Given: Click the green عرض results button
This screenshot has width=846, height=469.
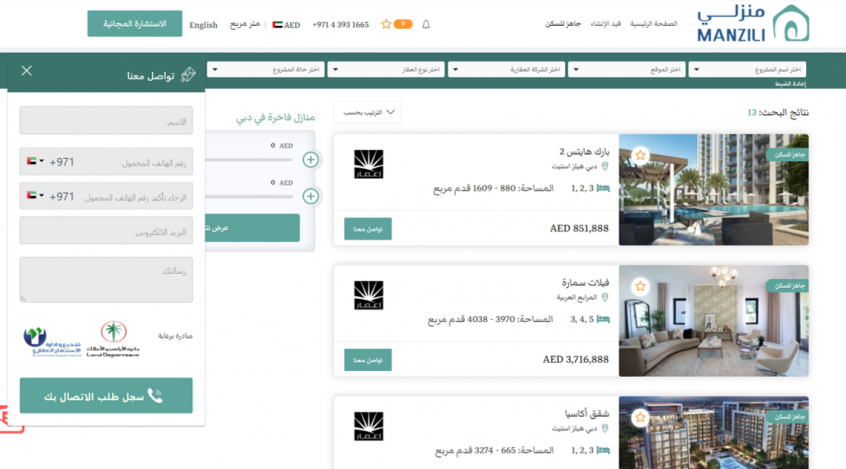Looking at the screenshot, I should click(x=253, y=228).
